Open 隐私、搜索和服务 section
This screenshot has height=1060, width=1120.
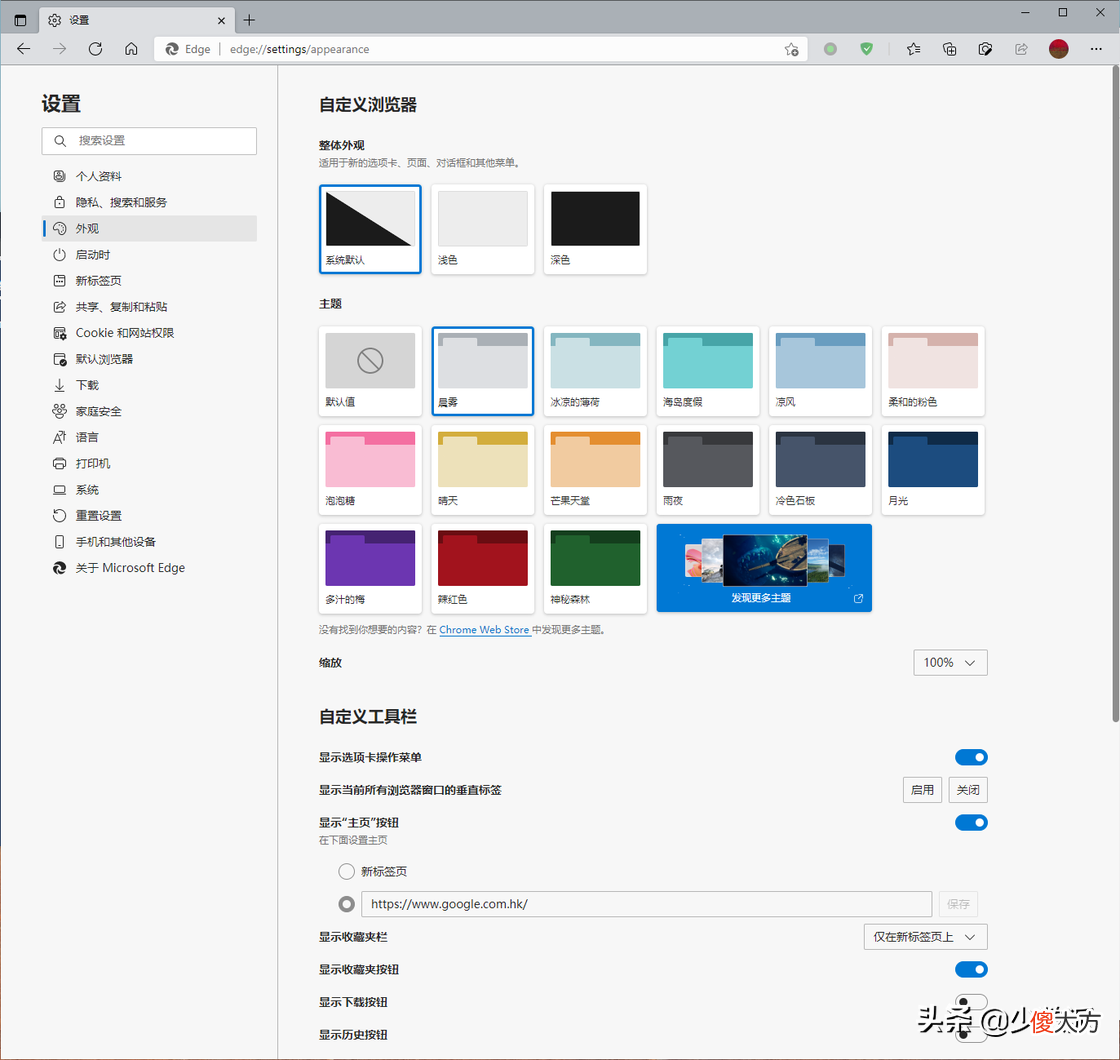[149, 202]
